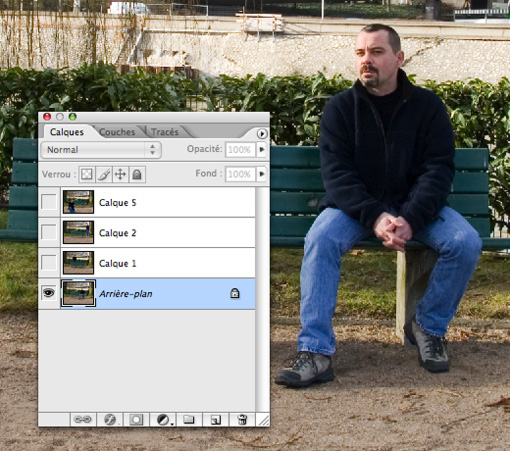The width and height of the screenshot is (510, 451).
Task: Add a layer mask using bottom icon
Action: [x=136, y=419]
